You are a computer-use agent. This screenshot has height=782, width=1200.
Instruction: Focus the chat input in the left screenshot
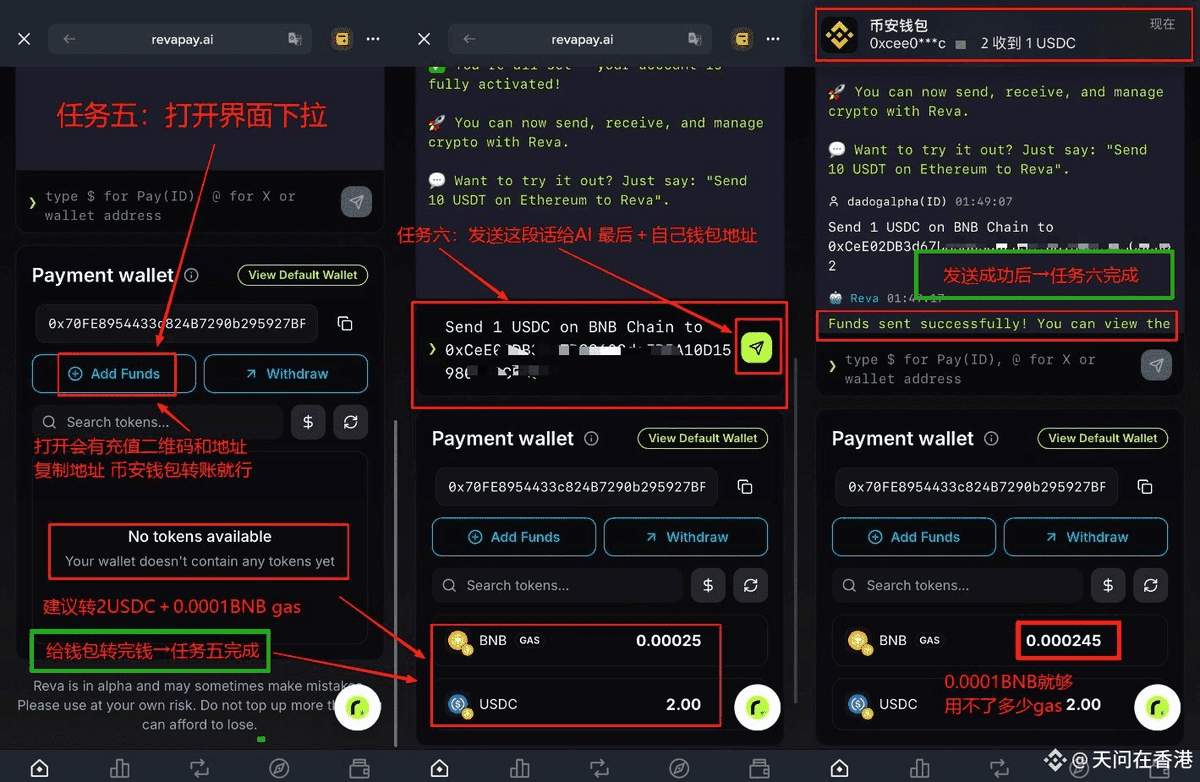pyautogui.click(x=180, y=205)
